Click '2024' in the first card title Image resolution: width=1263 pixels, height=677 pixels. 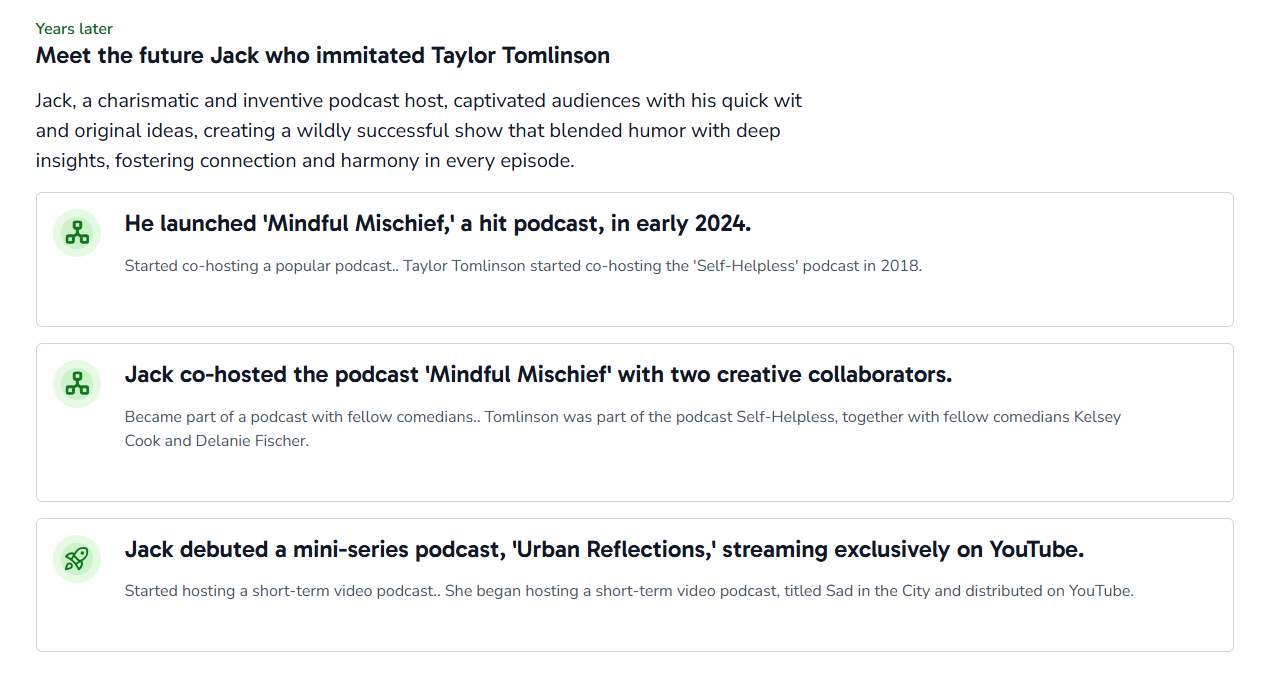tap(720, 224)
